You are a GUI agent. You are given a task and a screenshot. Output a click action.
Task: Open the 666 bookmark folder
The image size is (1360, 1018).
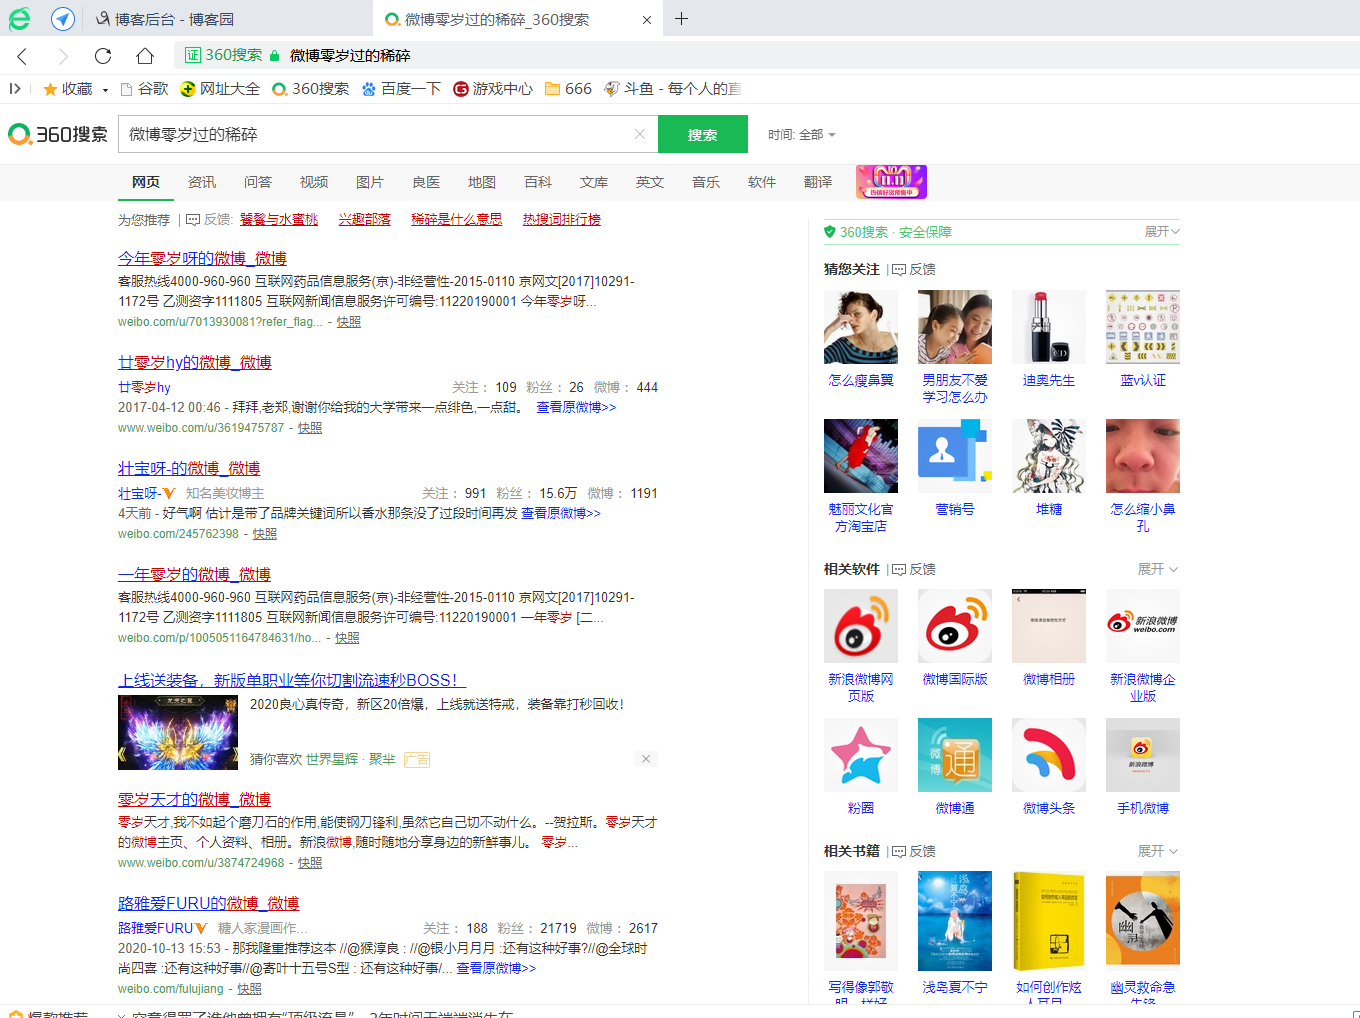point(568,89)
